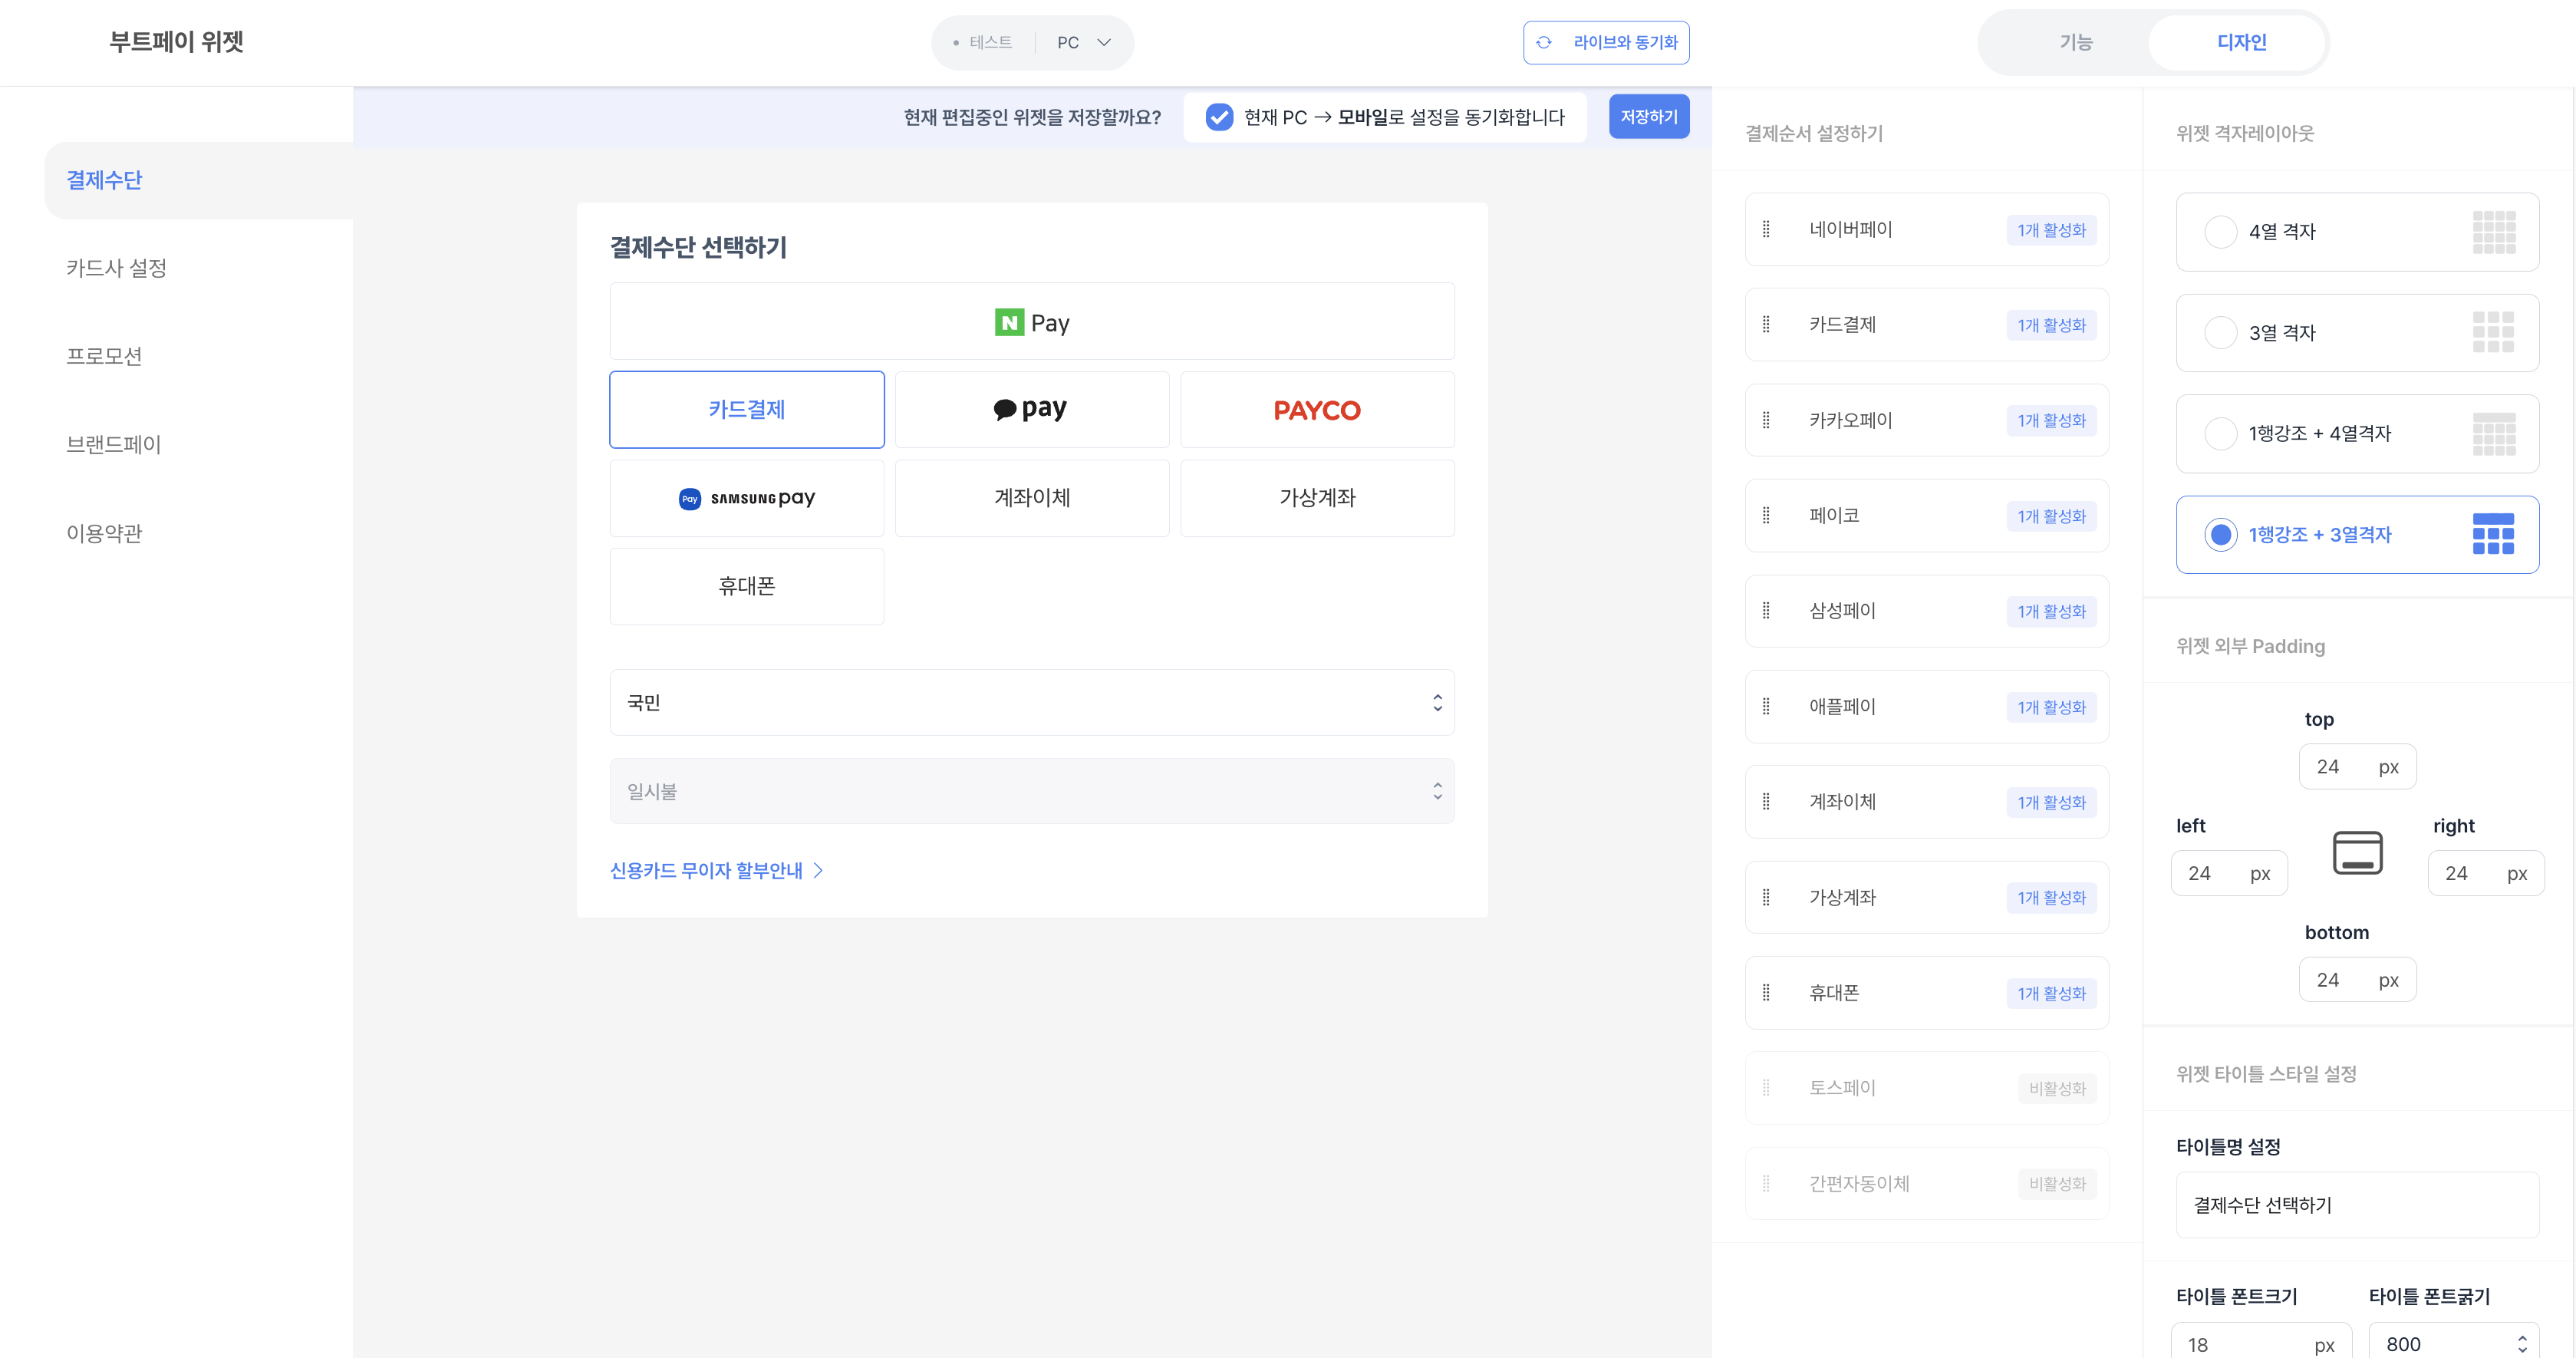This screenshot has width=2576, height=1358.
Task: Click the 저장하기 button
Action: tap(1648, 116)
